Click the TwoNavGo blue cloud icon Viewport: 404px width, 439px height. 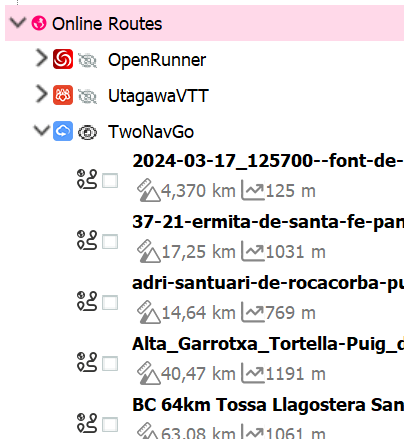point(63,131)
